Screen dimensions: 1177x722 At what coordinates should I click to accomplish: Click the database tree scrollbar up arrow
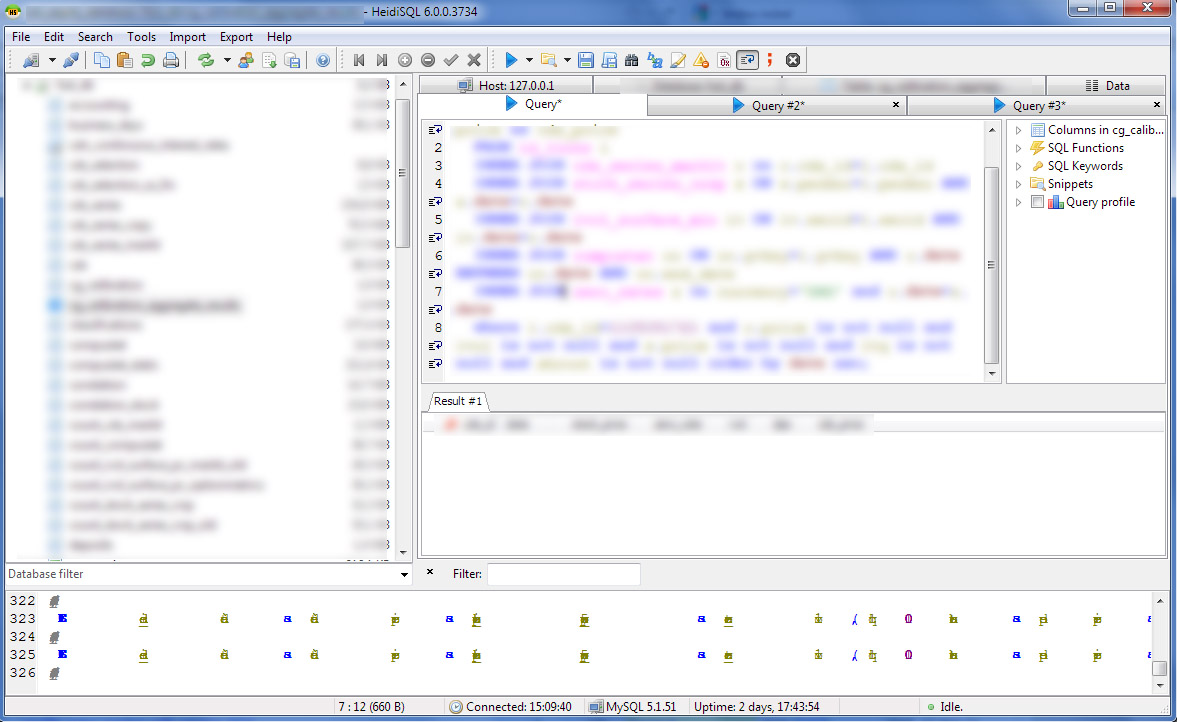click(x=403, y=84)
